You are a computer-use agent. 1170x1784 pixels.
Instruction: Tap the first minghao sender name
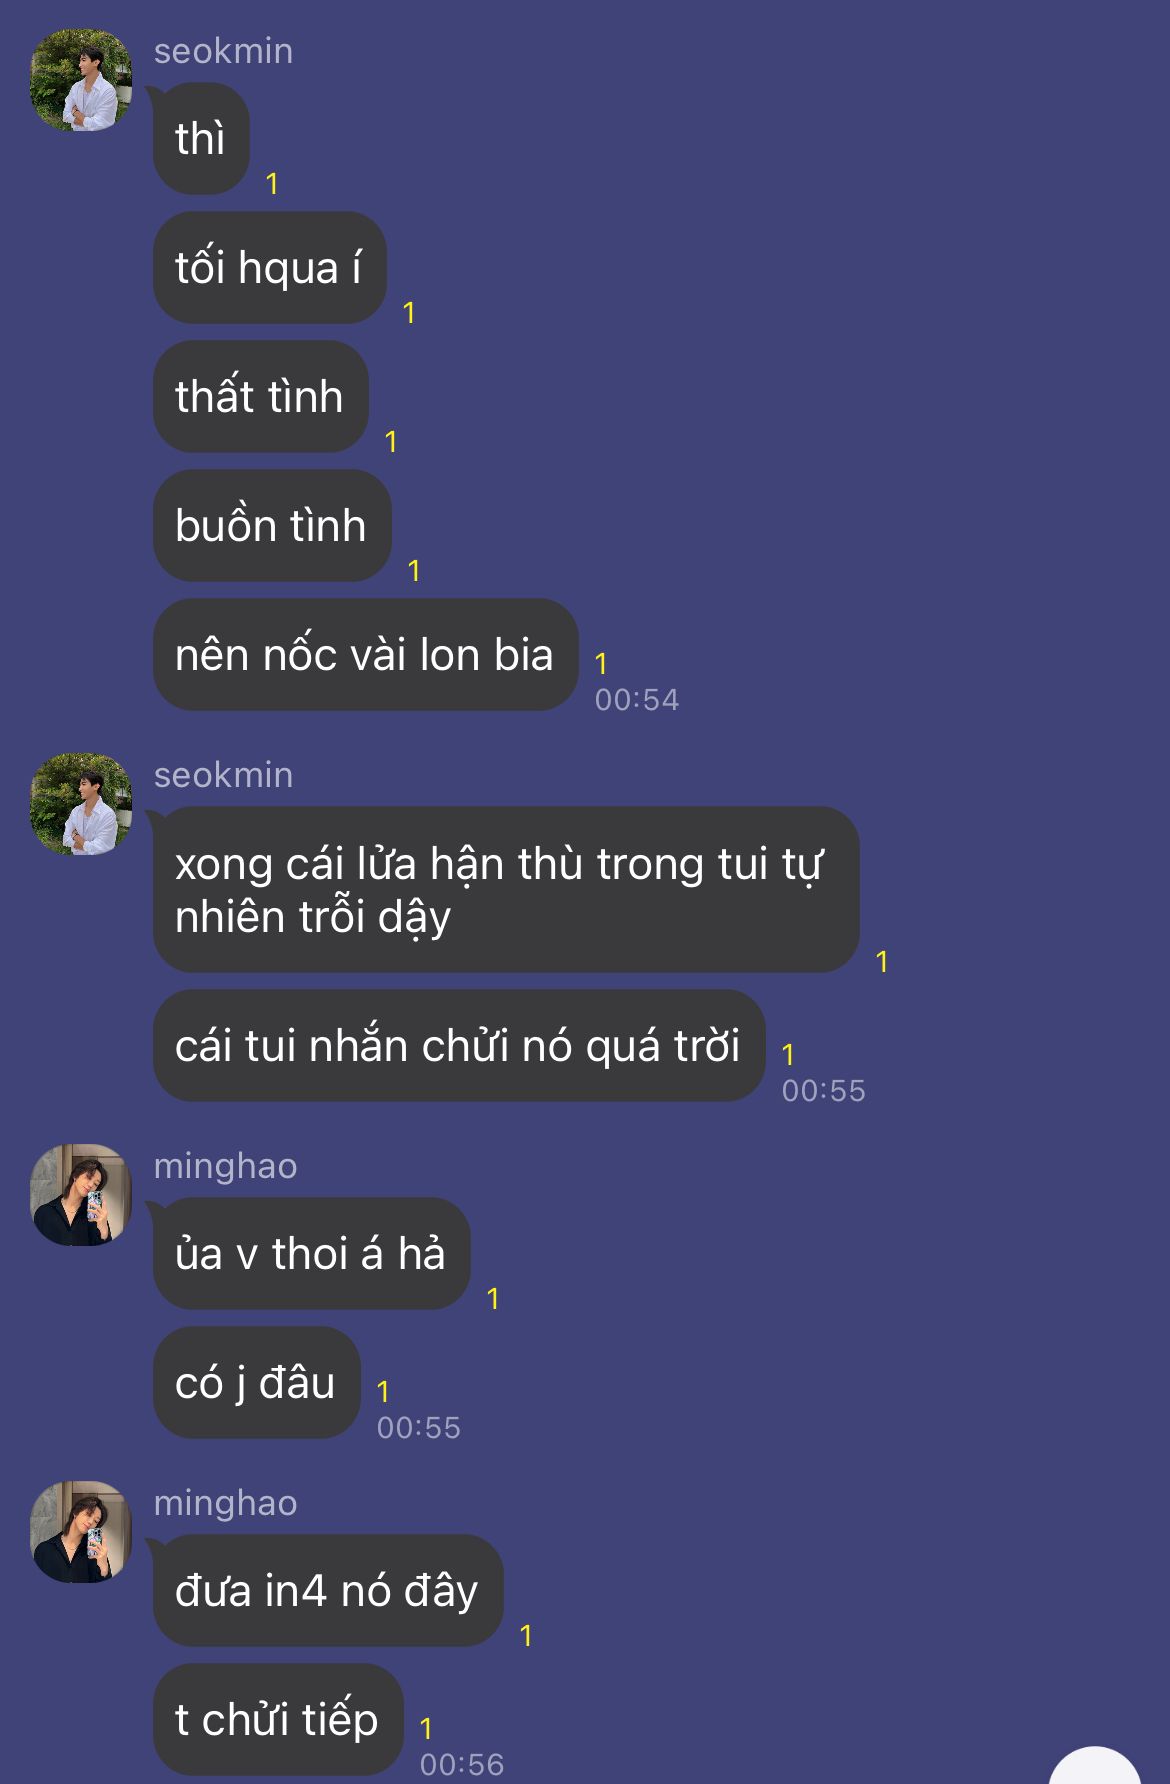[x=226, y=1166]
